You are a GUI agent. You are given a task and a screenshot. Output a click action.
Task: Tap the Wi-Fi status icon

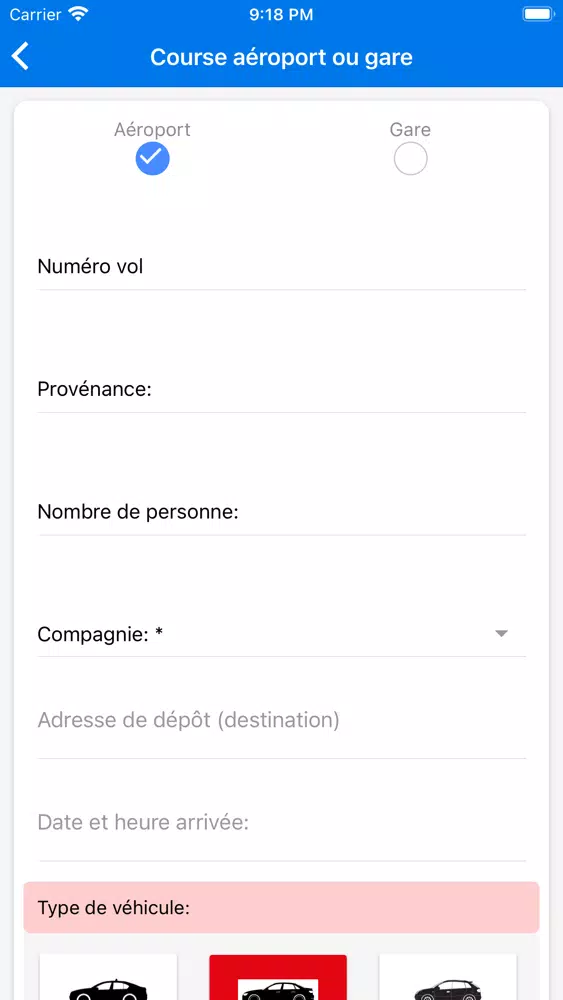pyautogui.click(x=78, y=14)
